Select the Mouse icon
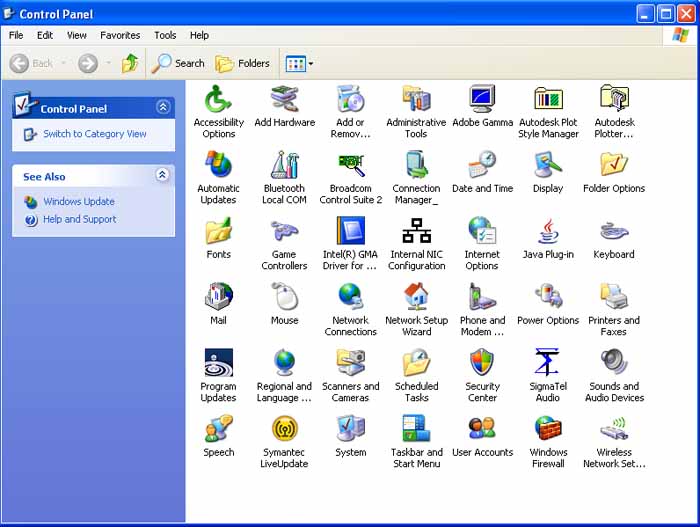This screenshot has height=527, width=700. coord(284,296)
